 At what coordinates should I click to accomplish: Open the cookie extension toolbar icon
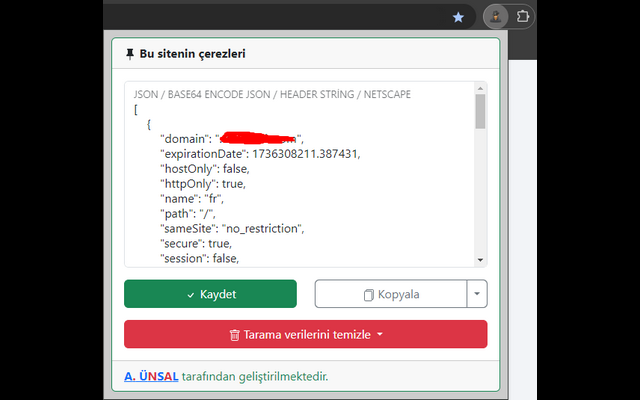pyautogui.click(x=496, y=17)
